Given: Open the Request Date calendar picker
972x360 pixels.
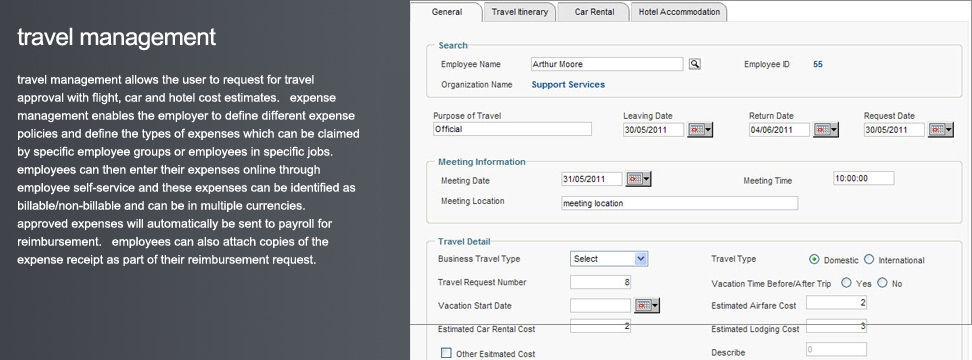Looking at the screenshot, I should coord(940,130).
